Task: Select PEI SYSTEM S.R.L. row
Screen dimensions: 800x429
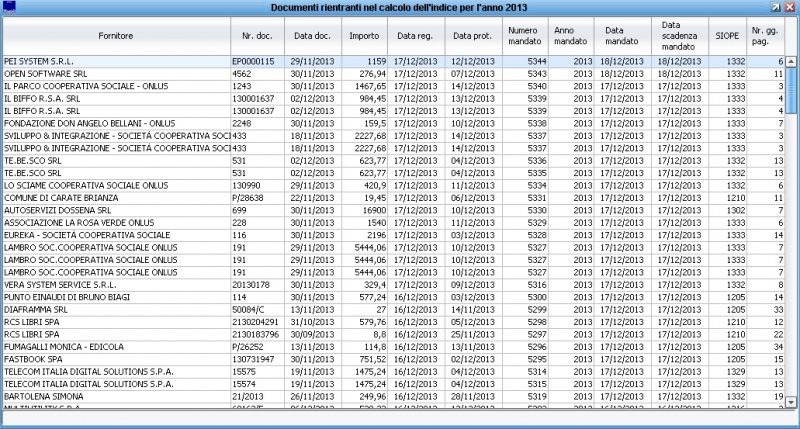Action: point(393,61)
